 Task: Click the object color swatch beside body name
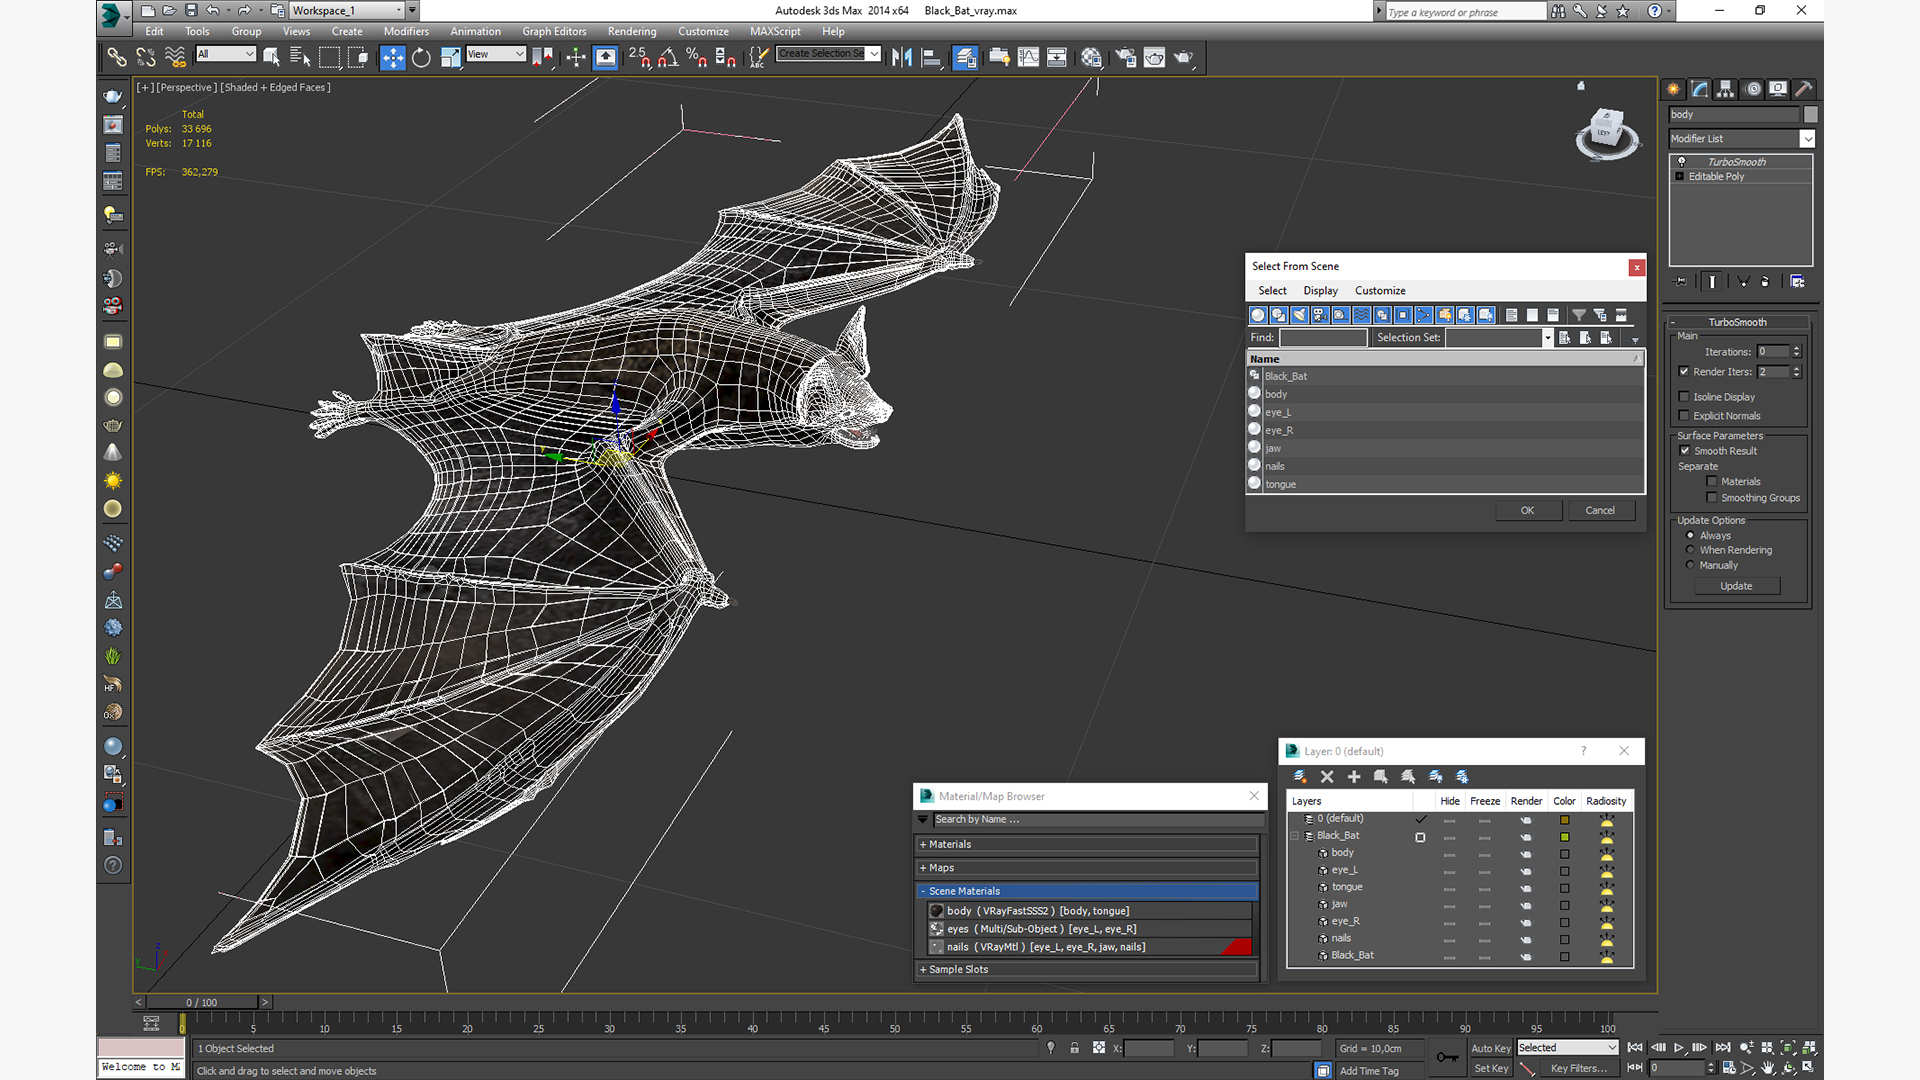(1810, 115)
